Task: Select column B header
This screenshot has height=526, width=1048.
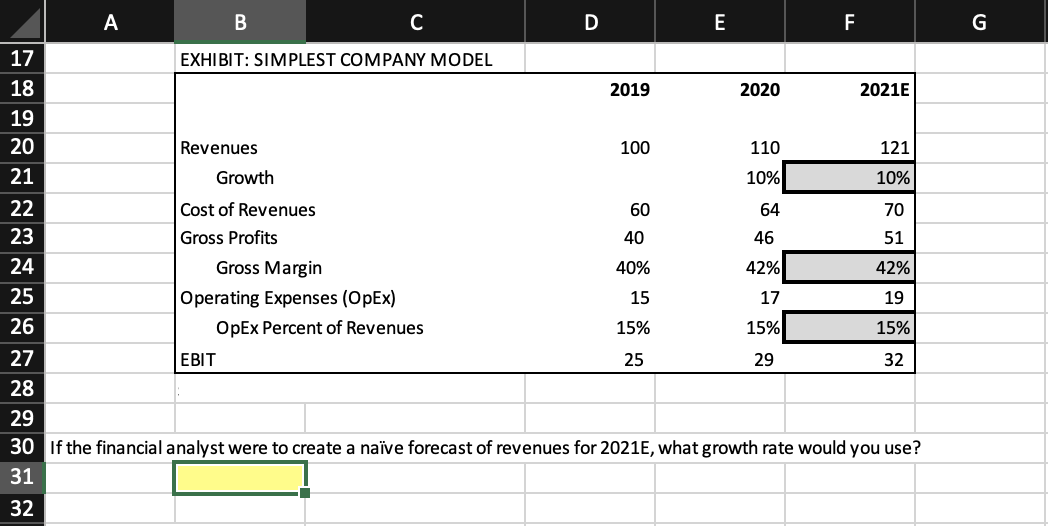Action: pos(240,22)
